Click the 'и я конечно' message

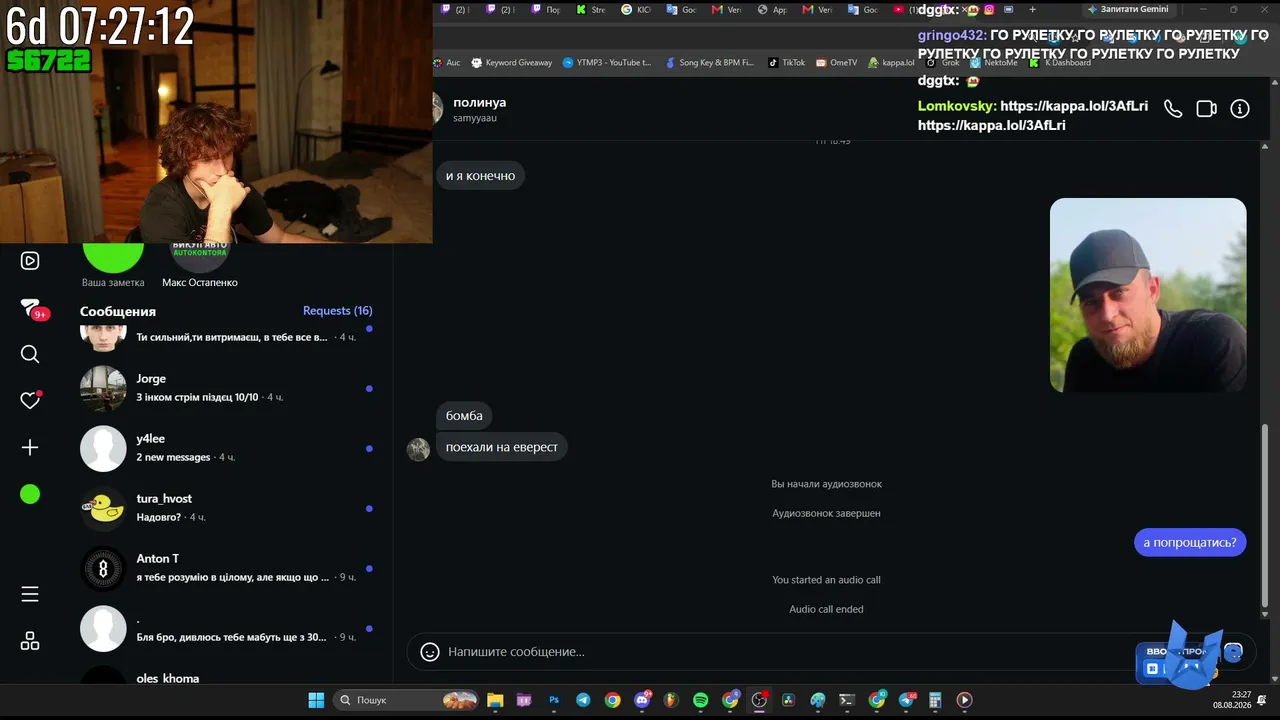(x=481, y=176)
